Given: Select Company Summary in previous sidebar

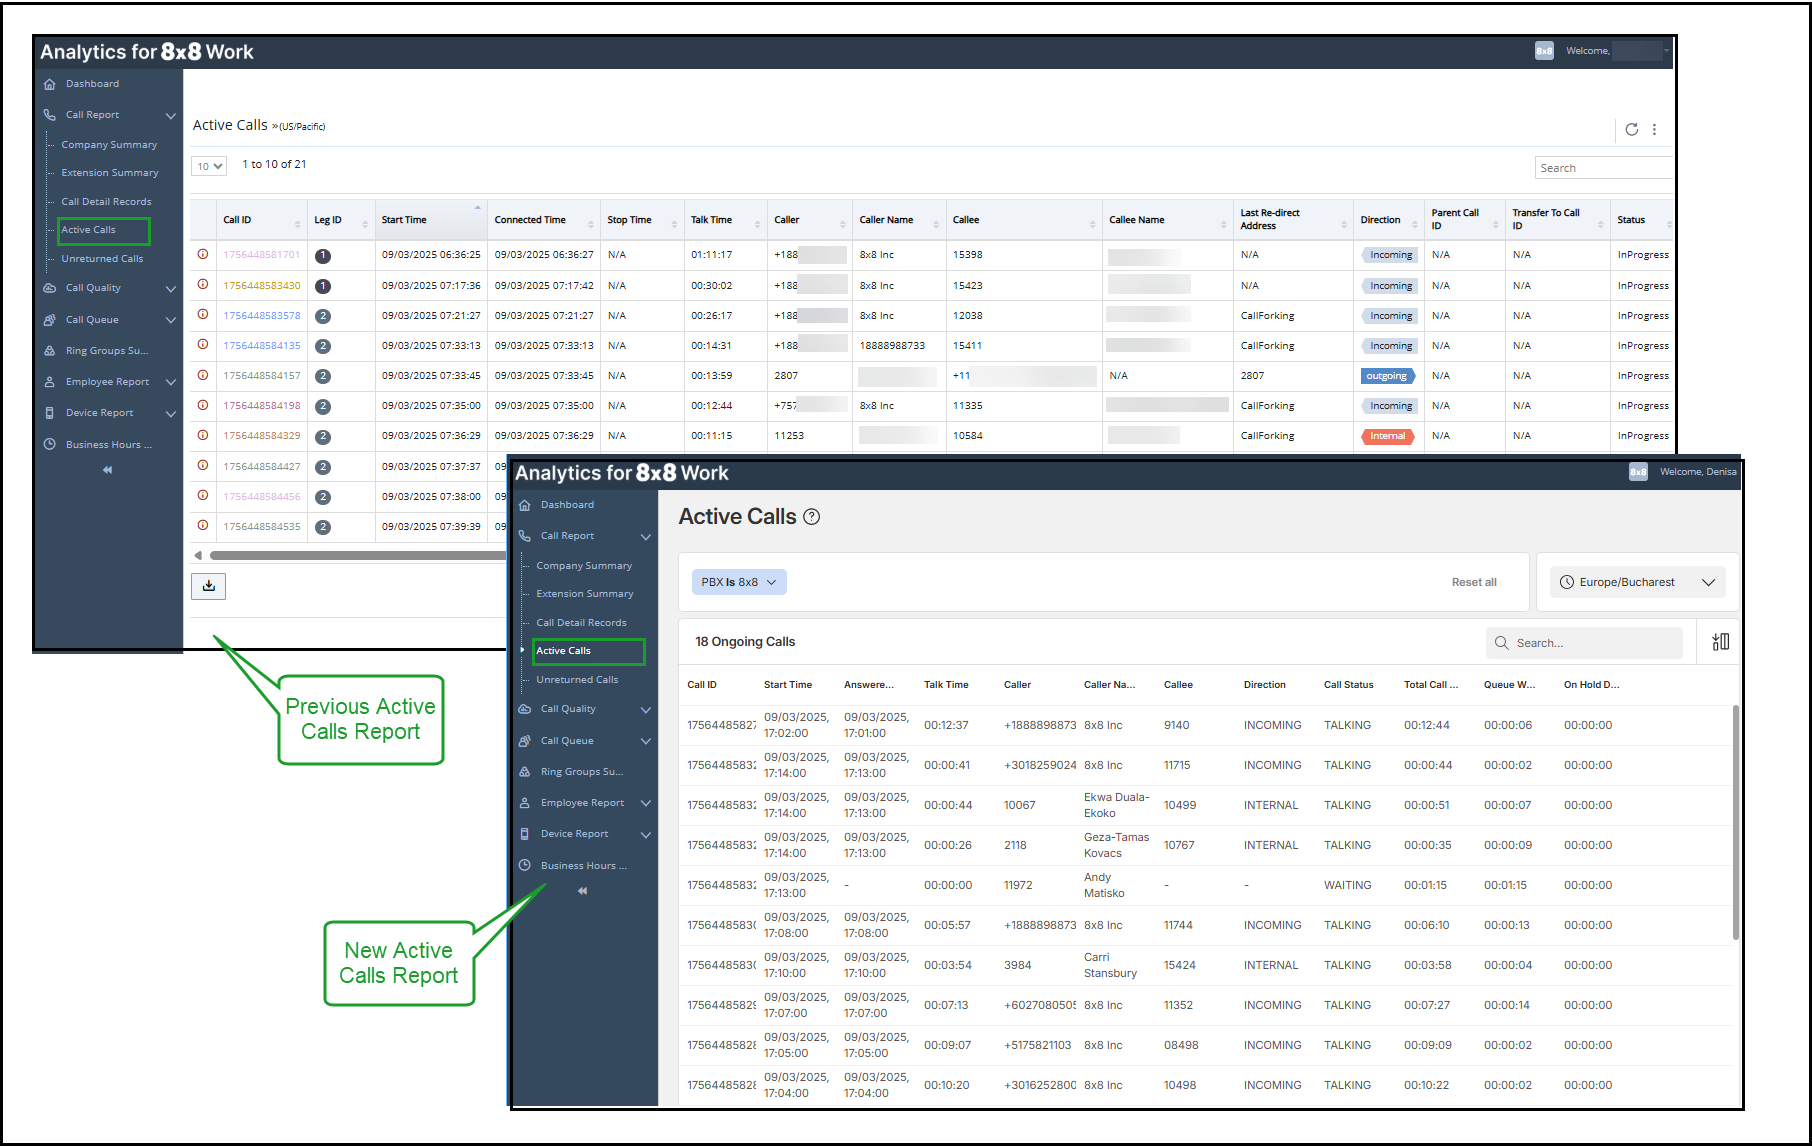Looking at the screenshot, I should (x=109, y=145).
